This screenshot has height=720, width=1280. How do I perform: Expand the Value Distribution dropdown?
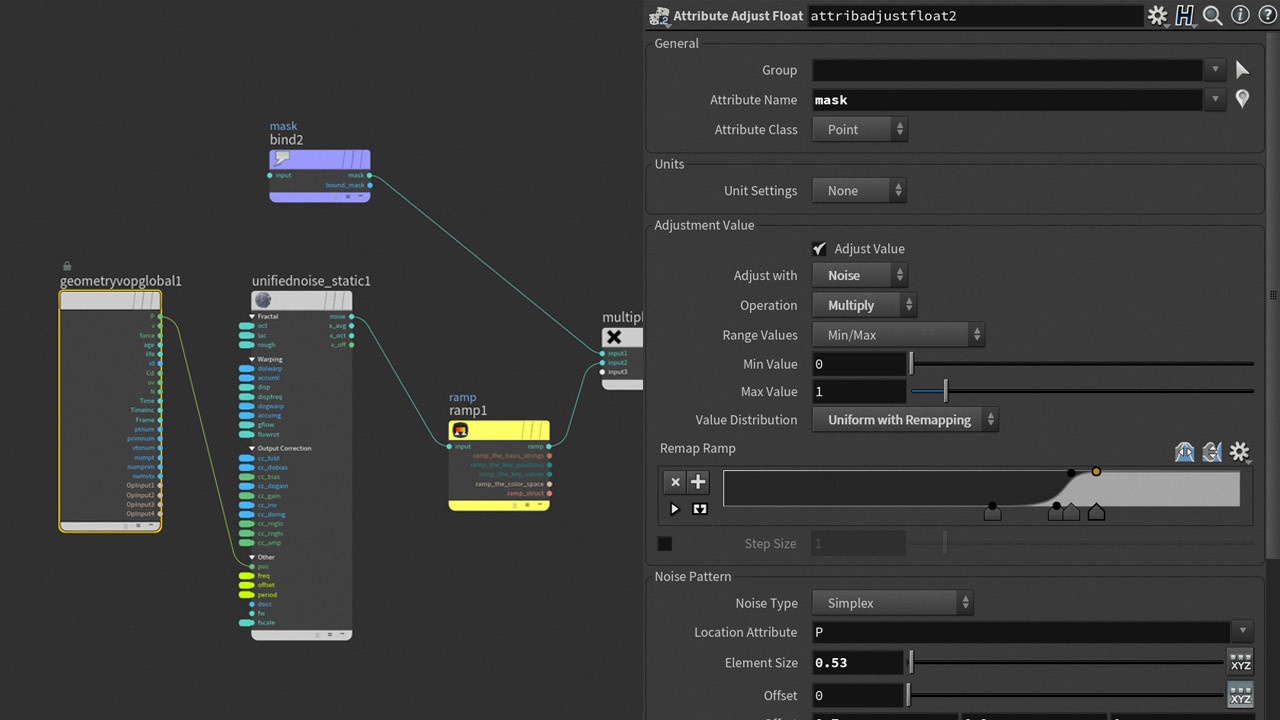click(905, 420)
